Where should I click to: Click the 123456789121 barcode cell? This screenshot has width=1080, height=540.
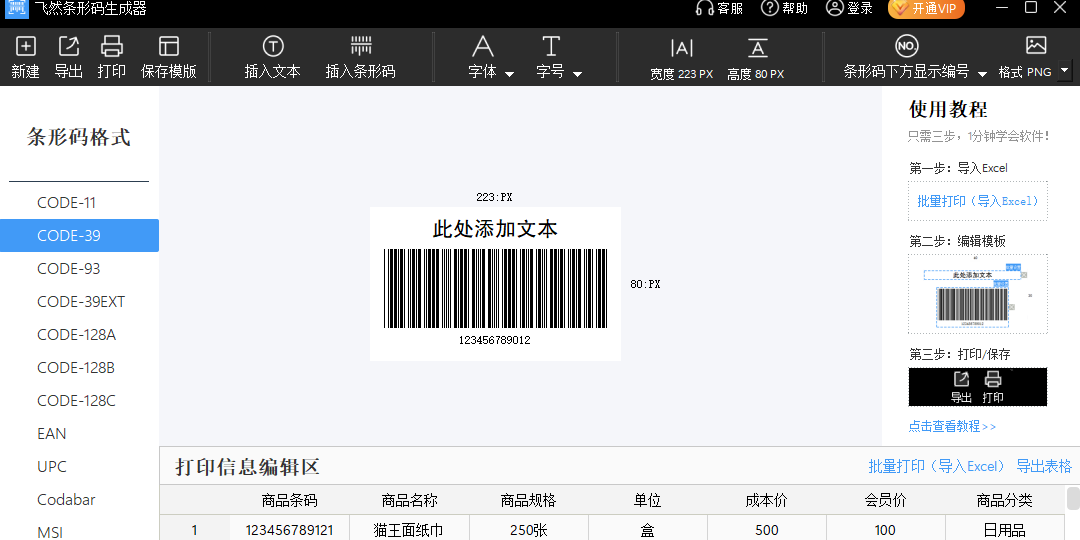click(x=289, y=529)
